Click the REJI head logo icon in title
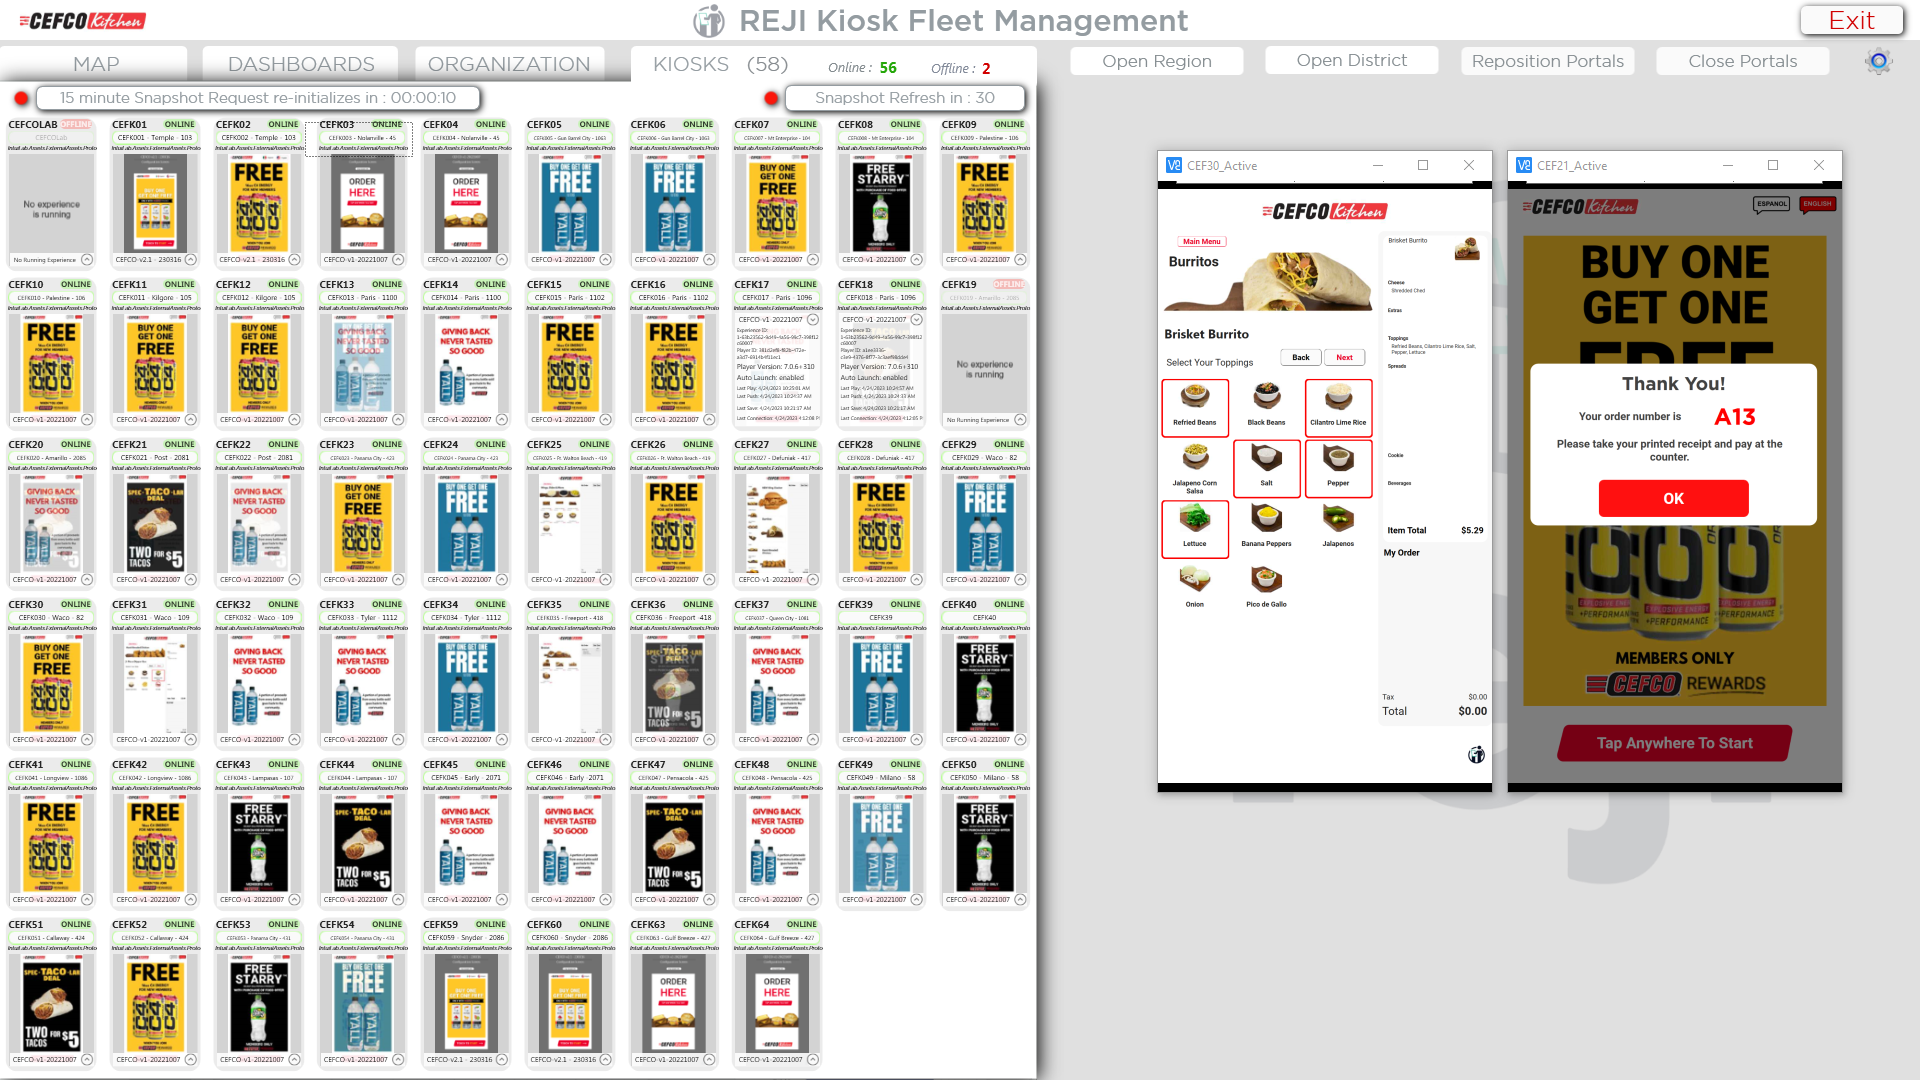 click(x=709, y=20)
